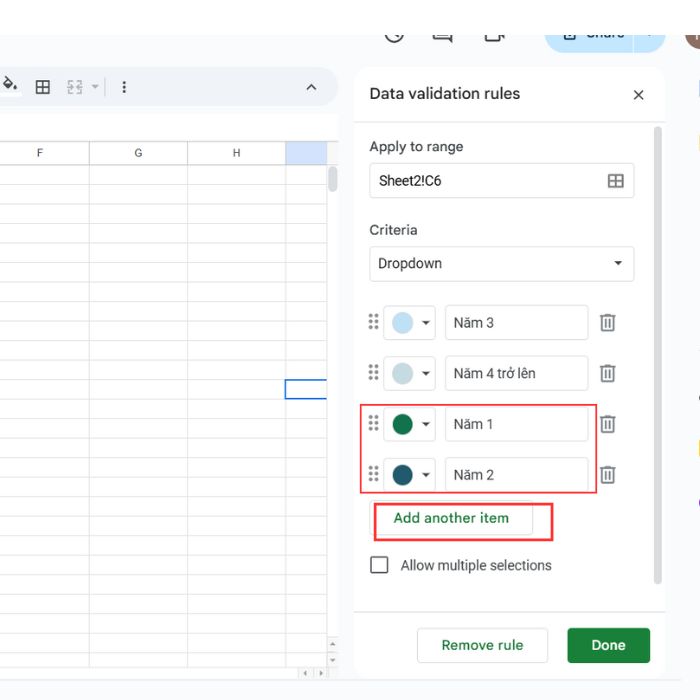The height and width of the screenshot is (700, 700).
Task: Click the fill color paint bucket icon
Action: [x=10, y=84]
